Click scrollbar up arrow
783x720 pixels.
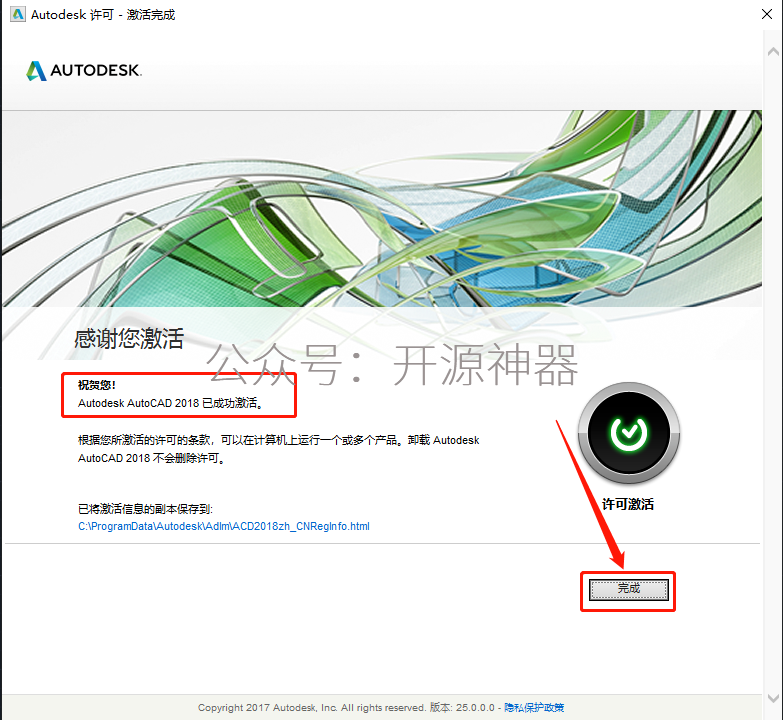click(x=773, y=51)
